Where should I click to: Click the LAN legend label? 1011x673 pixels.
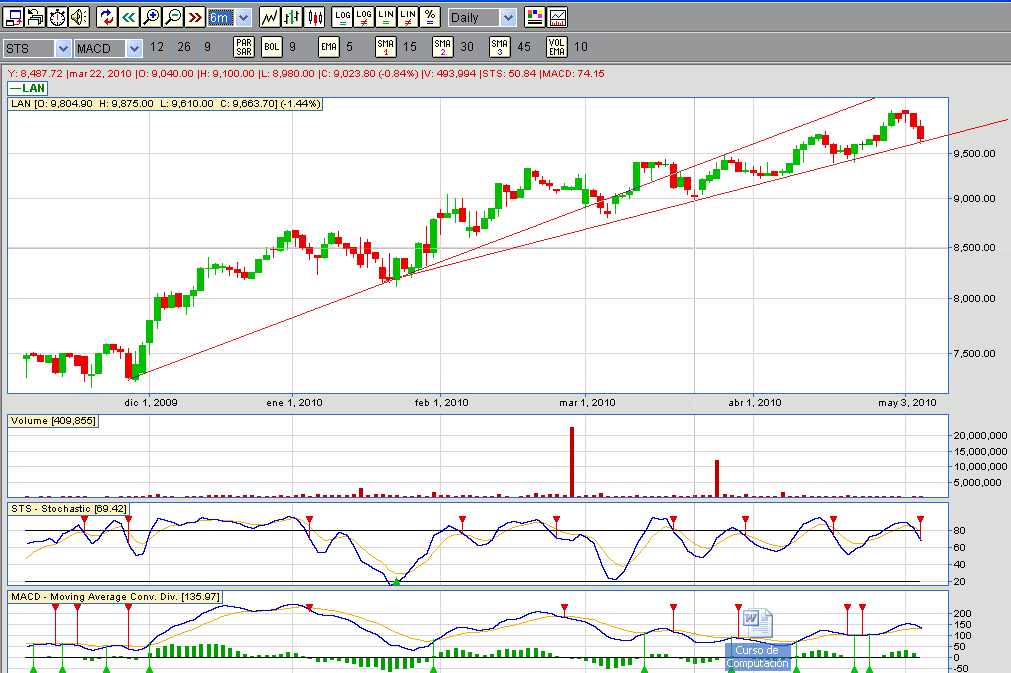coord(35,88)
